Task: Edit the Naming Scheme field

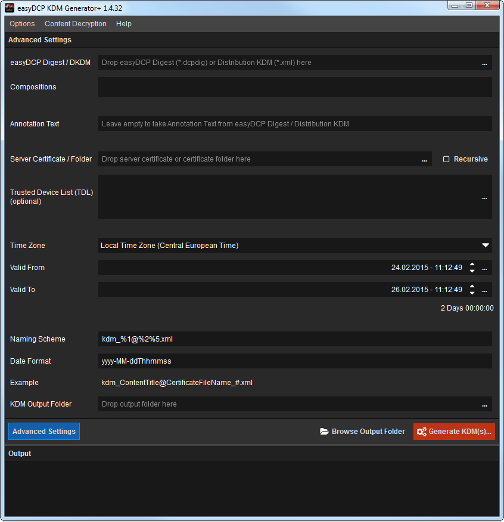Action: pos(295,339)
